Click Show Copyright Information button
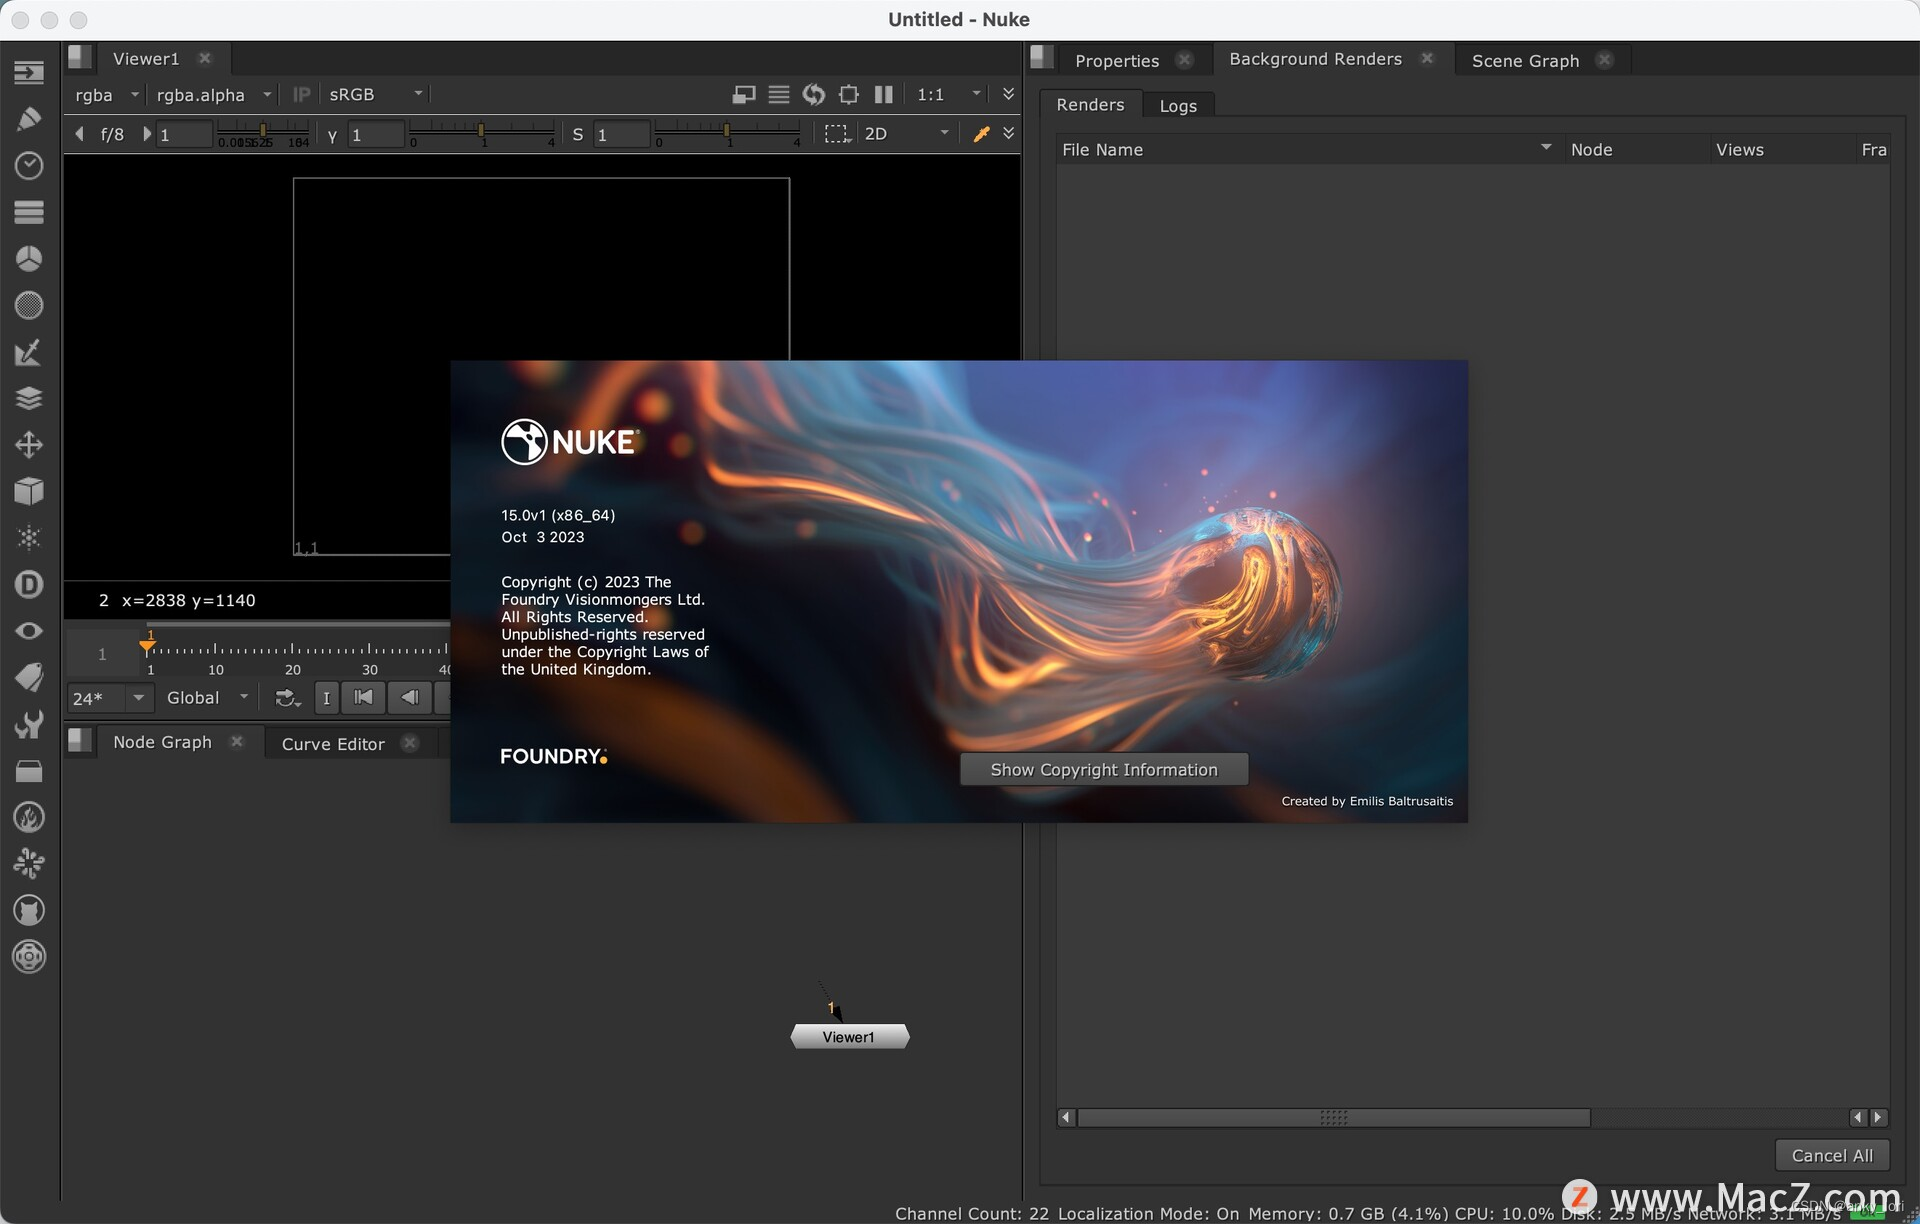The width and height of the screenshot is (1920, 1224). (1104, 770)
